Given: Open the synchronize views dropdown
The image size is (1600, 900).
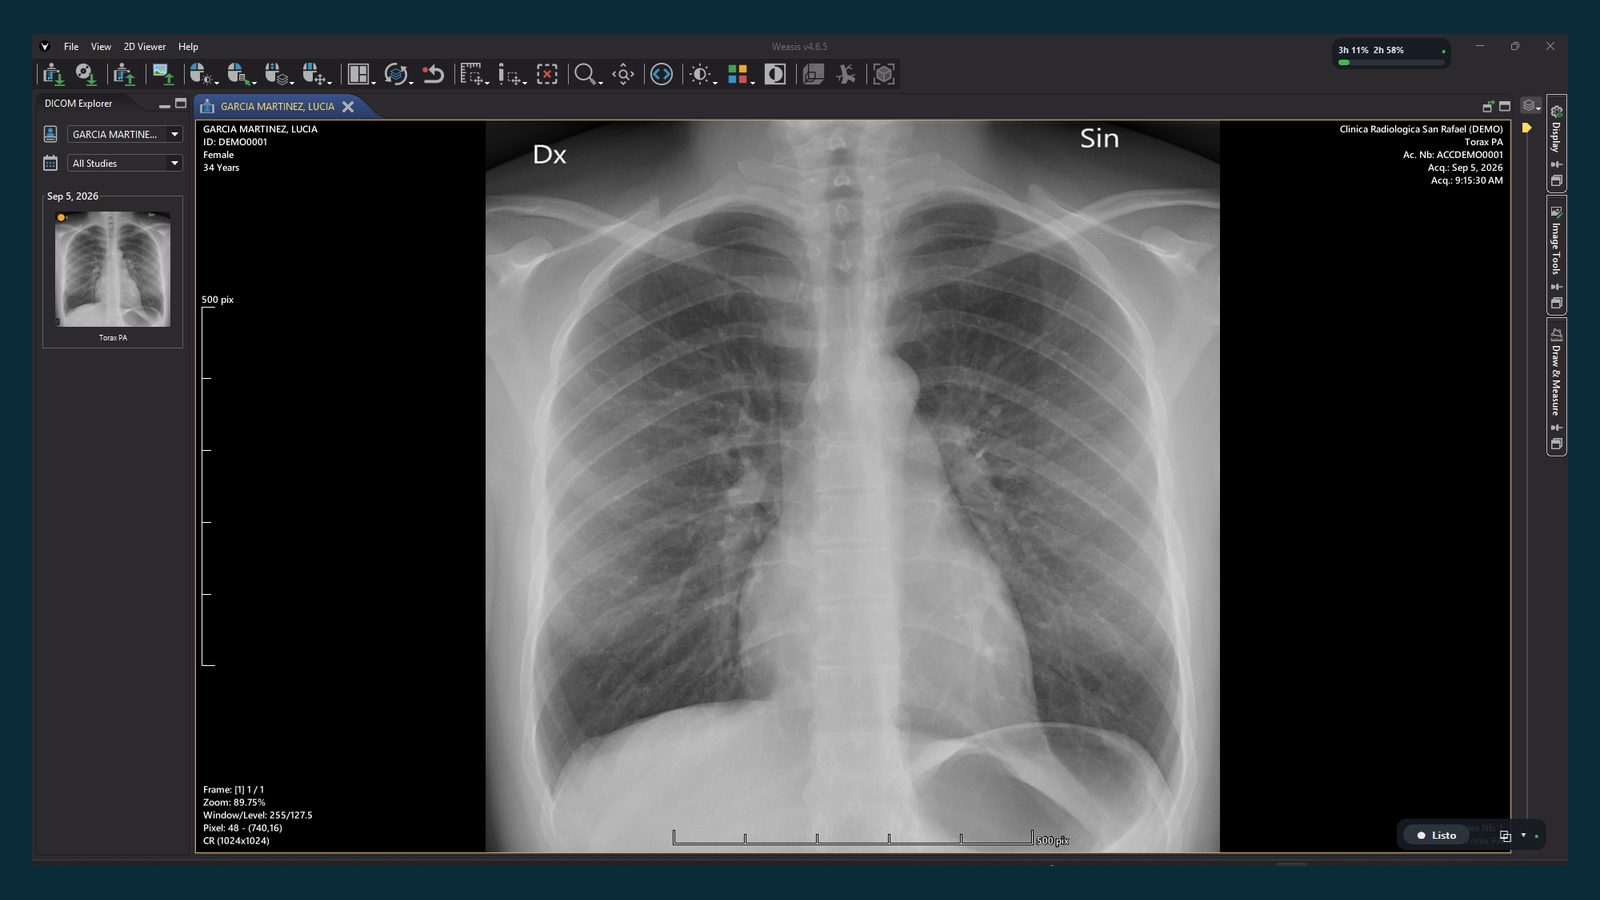Looking at the screenshot, I should tap(398, 74).
